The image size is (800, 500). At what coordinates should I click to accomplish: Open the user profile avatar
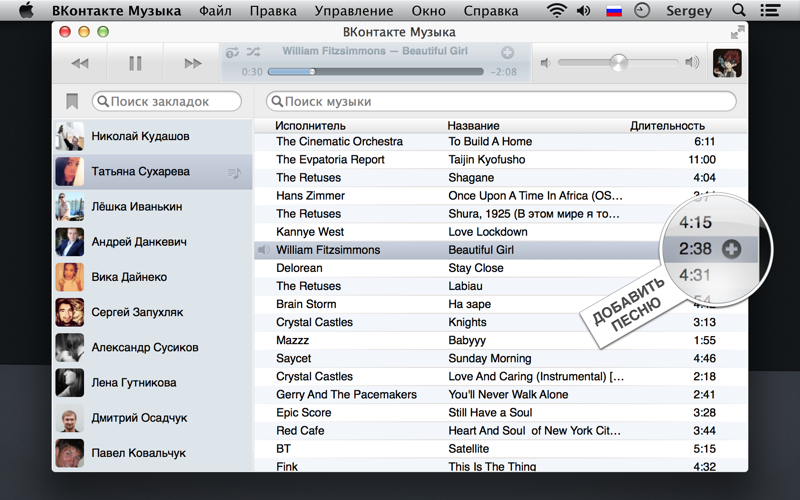point(727,63)
